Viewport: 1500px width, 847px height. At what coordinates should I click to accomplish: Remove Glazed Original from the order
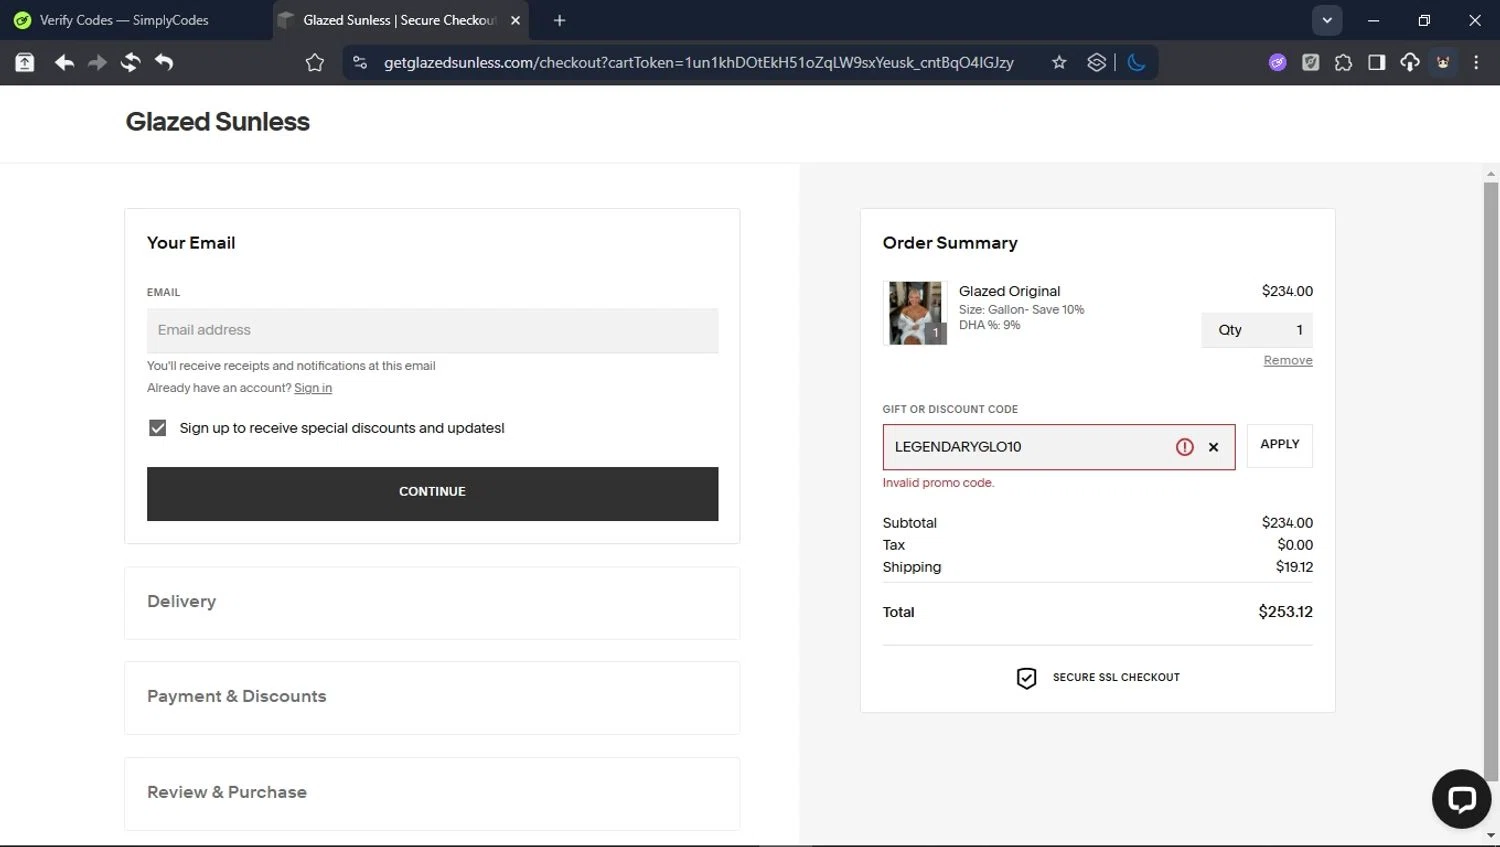1288,360
